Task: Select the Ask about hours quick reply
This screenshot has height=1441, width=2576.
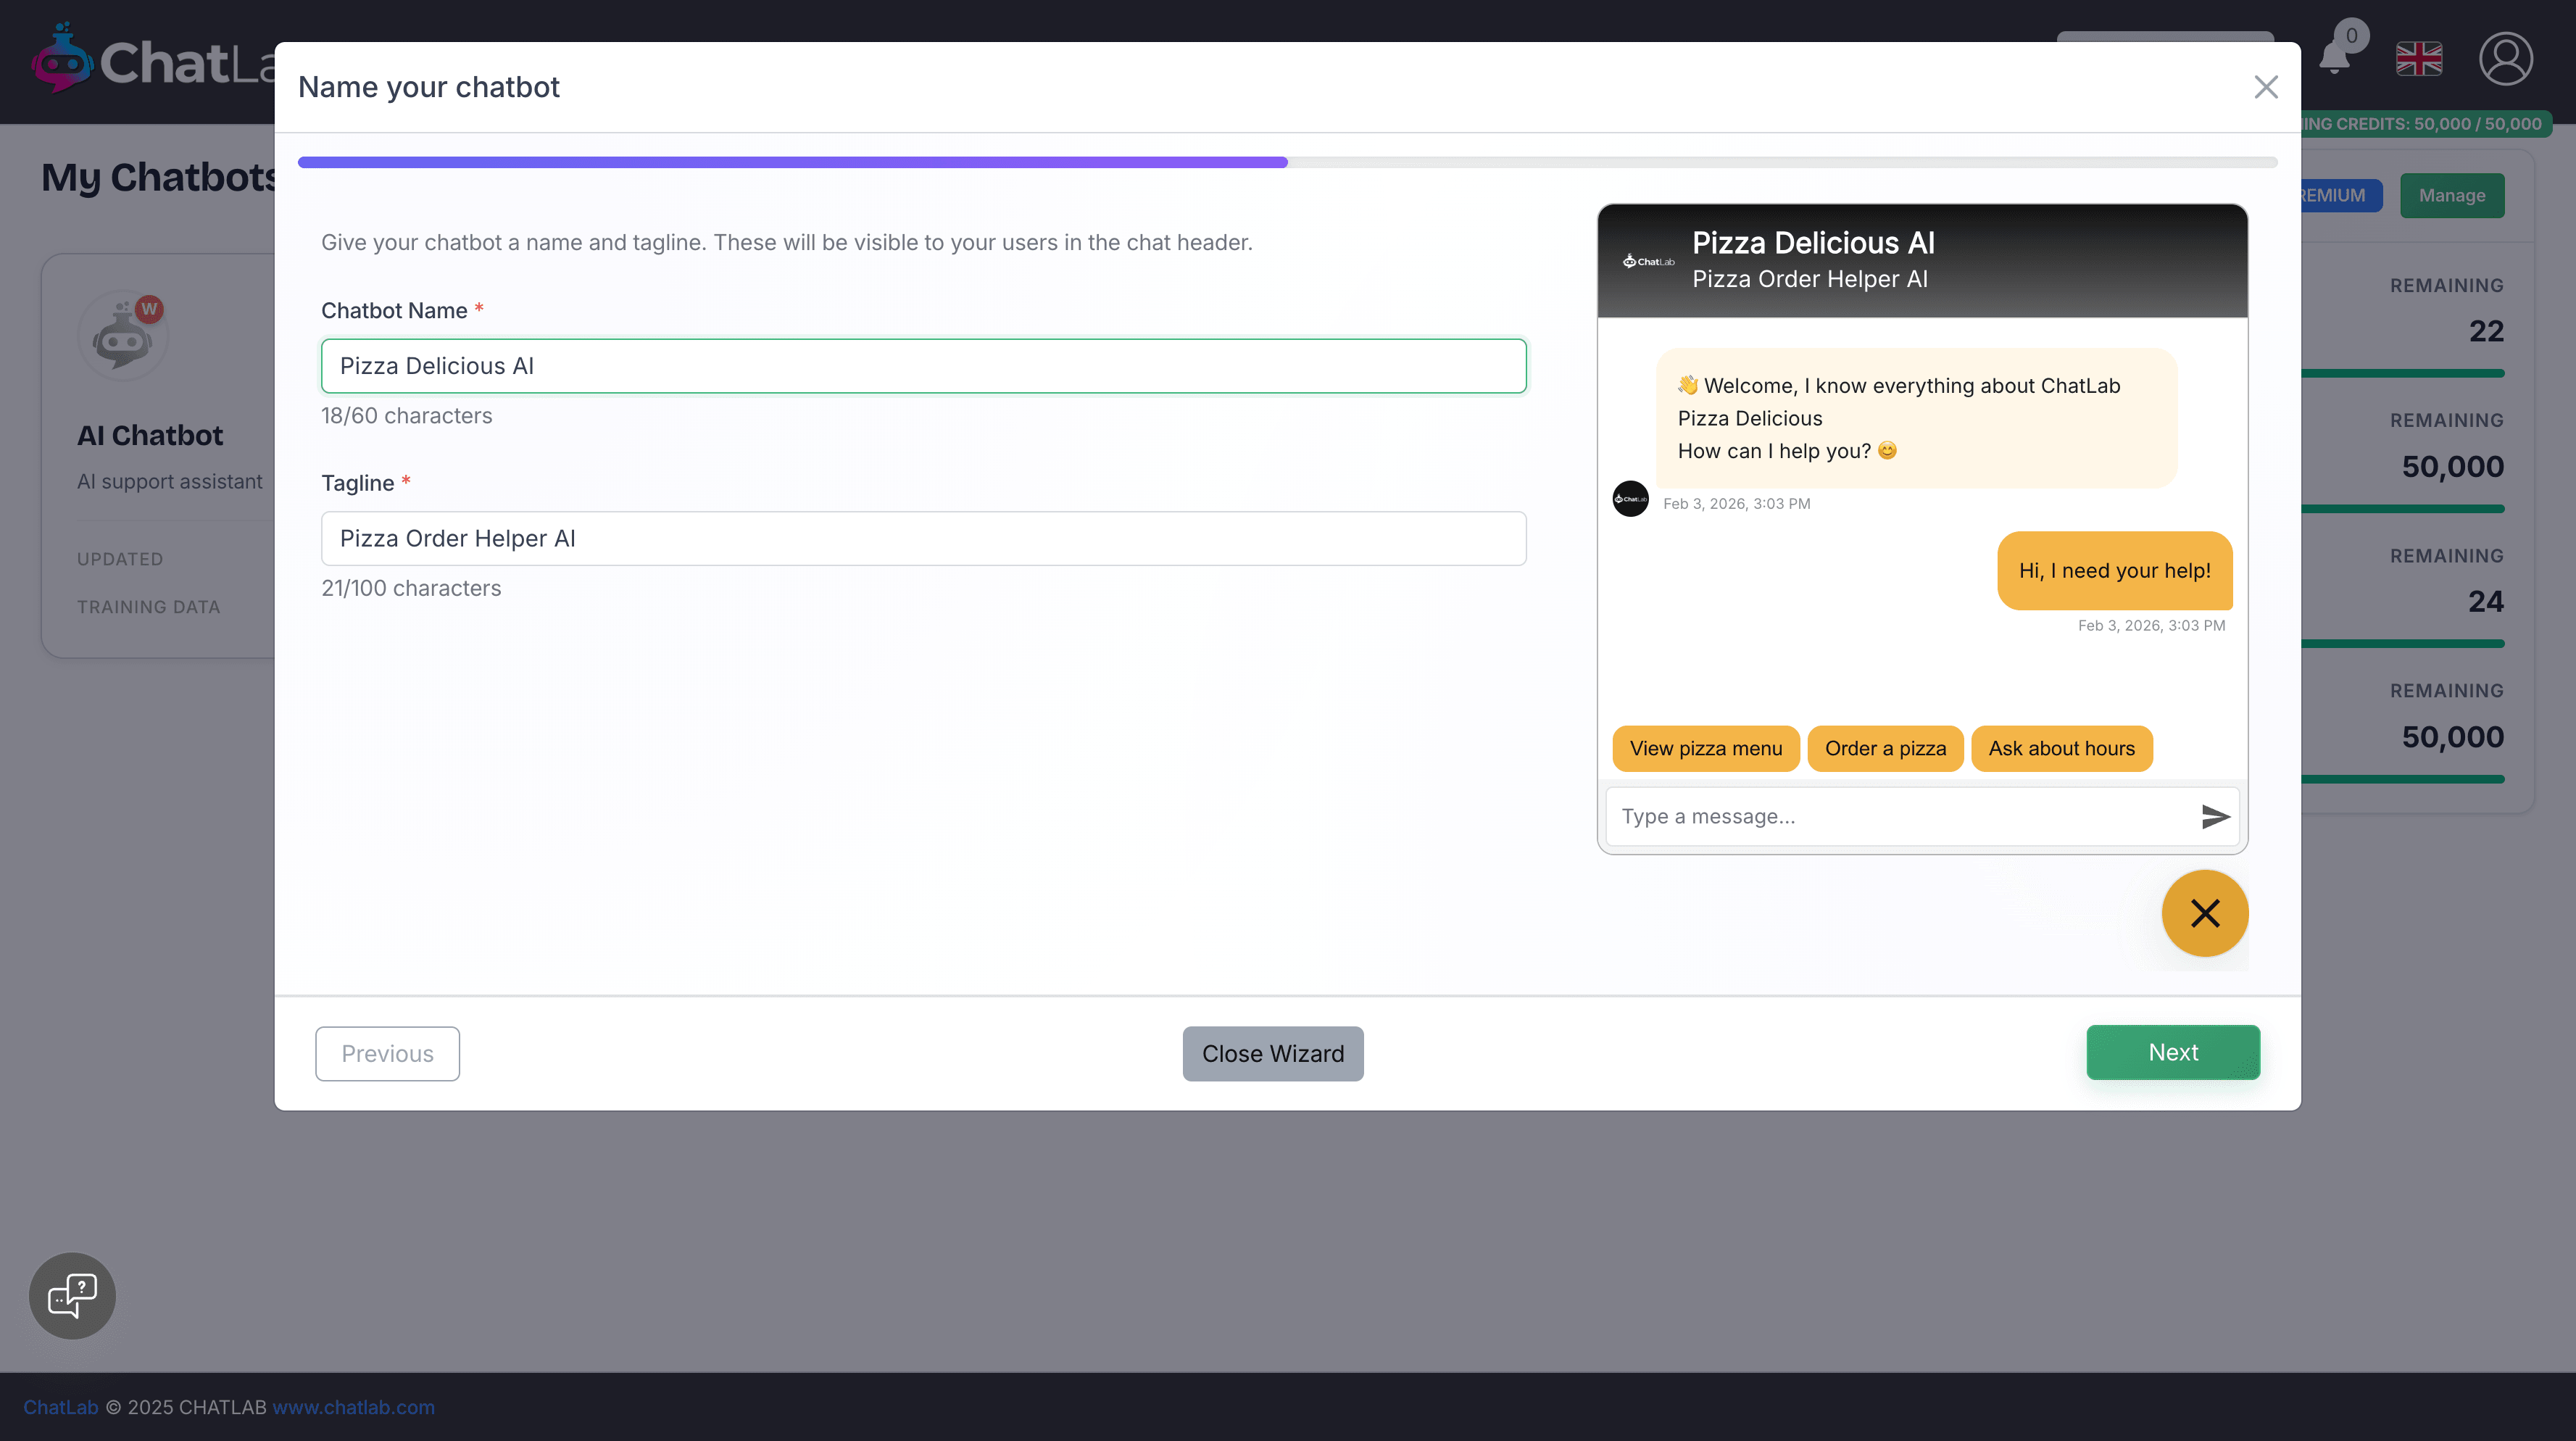Action: [2061, 748]
